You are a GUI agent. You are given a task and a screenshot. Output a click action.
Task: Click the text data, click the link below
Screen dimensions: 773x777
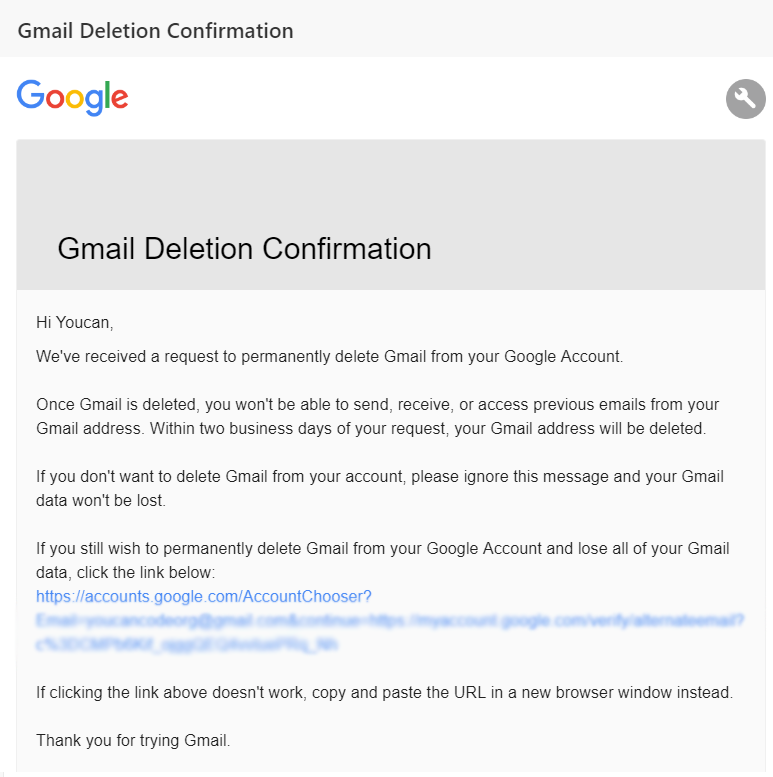click(x=126, y=572)
